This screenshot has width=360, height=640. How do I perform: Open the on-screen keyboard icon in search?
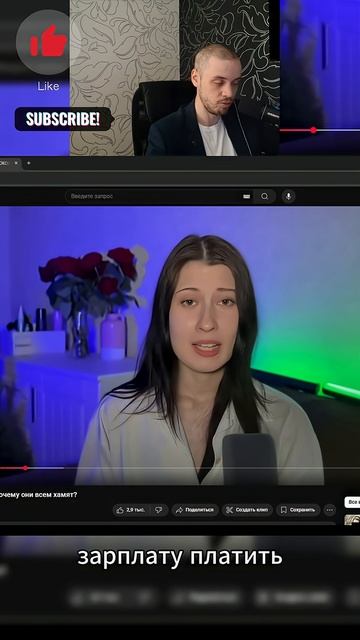pyautogui.click(x=247, y=196)
